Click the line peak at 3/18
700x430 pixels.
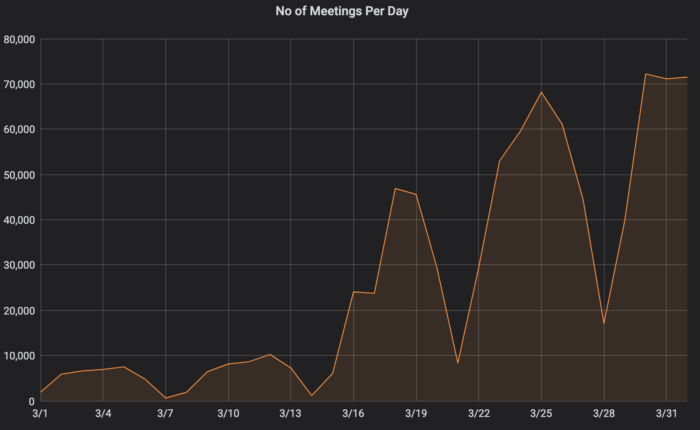[395, 188]
